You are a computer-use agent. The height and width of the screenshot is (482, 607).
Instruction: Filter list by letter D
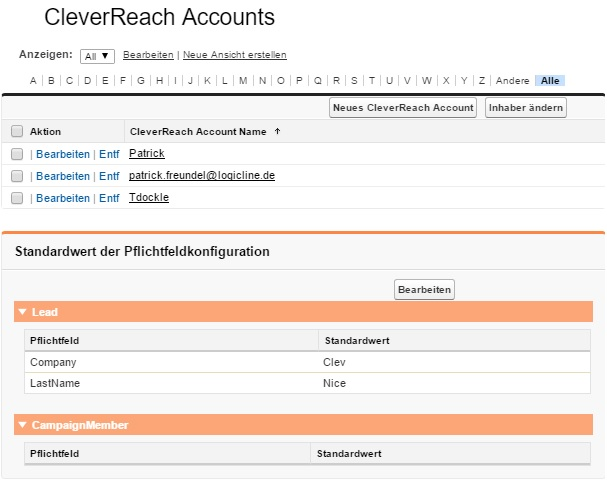(x=87, y=81)
